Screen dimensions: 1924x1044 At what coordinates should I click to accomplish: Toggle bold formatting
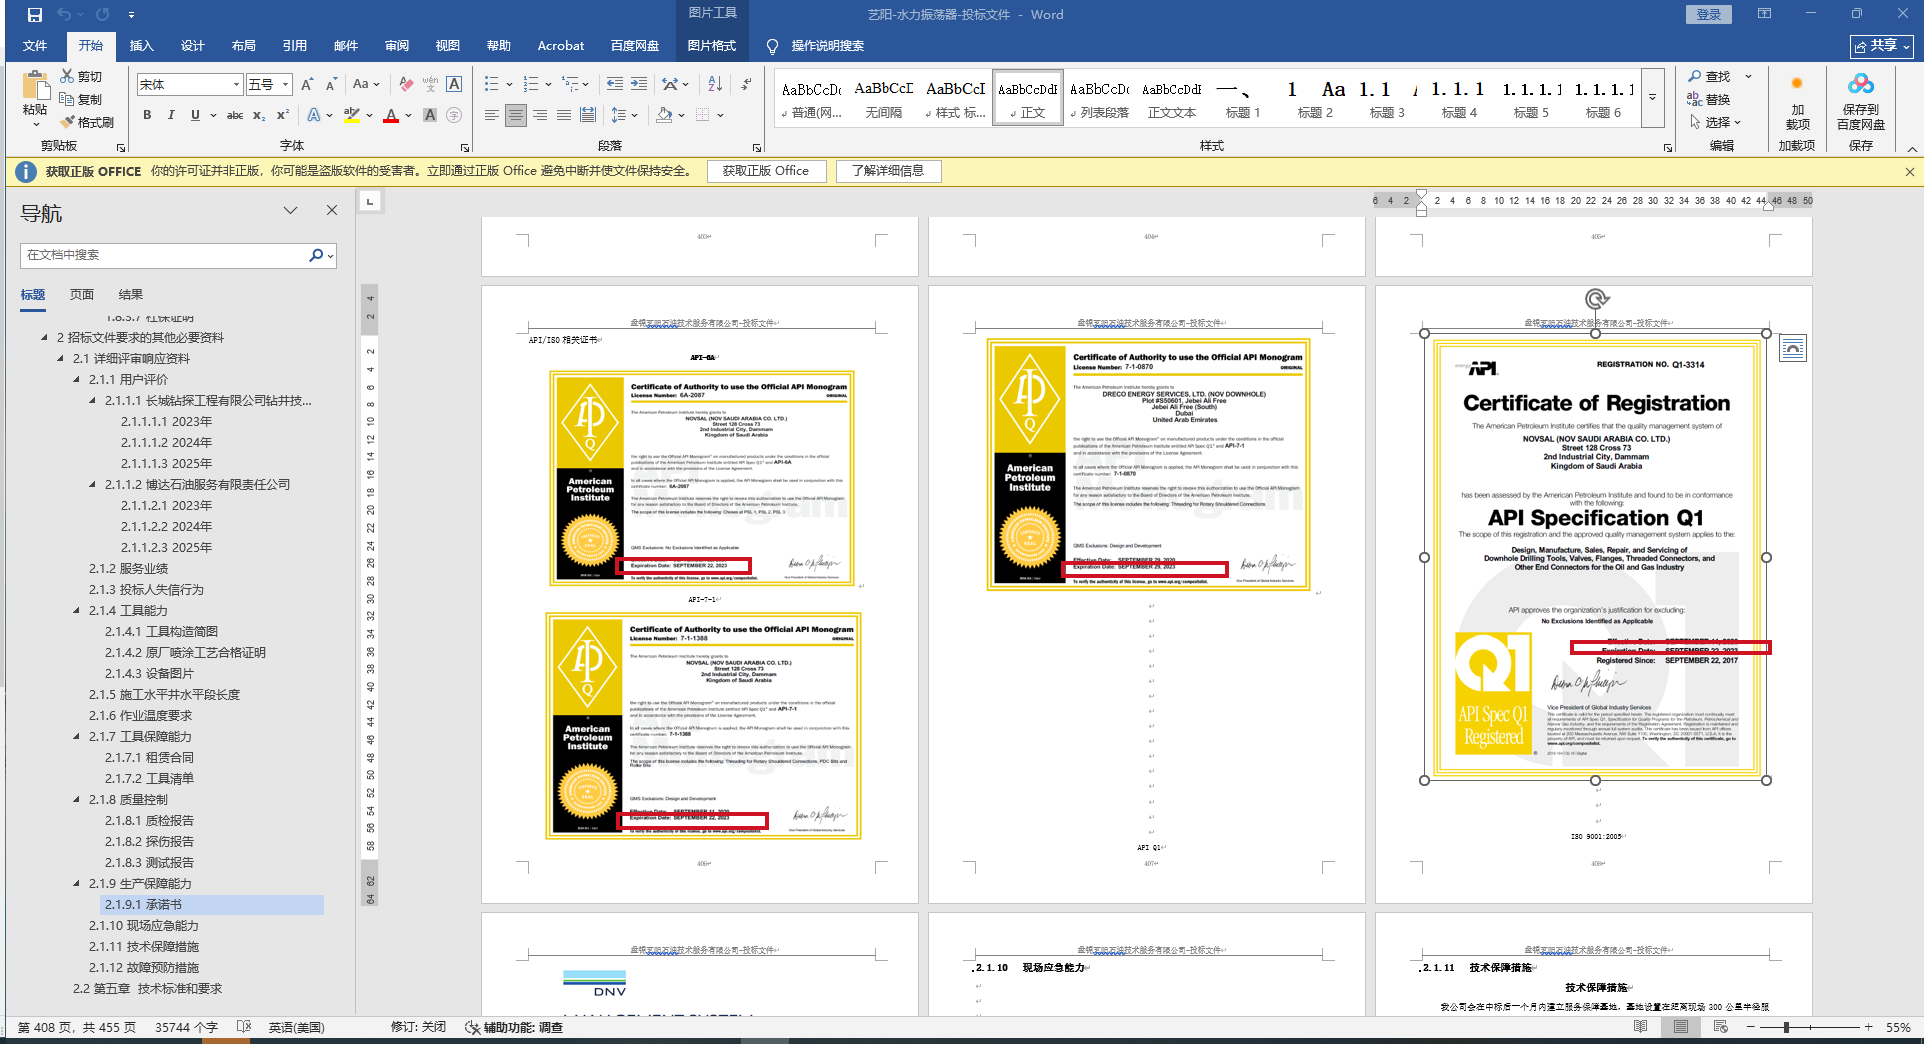coord(147,115)
